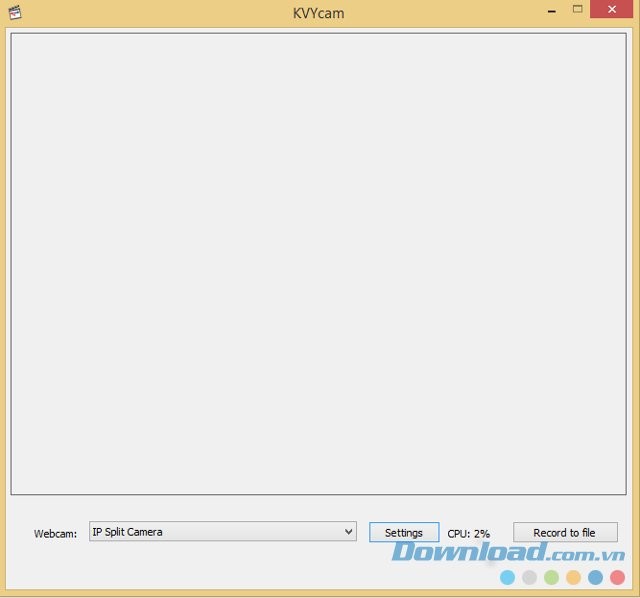Screen dimensions: 640x598
Task: Click the red dot under watermark
Action: 617,577
